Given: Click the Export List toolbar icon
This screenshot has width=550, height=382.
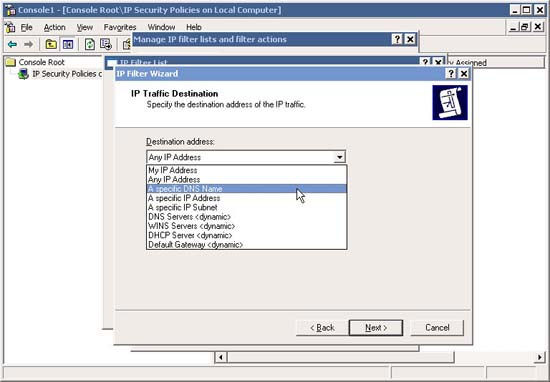Looking at the screenshot, I should point(106,44).
